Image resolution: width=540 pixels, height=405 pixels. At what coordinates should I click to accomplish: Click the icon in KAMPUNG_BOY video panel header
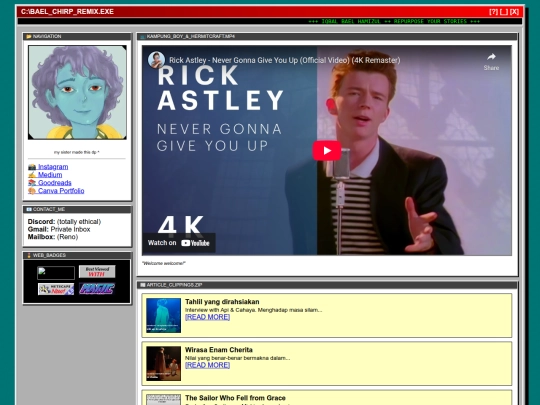[x=143, y=37]
